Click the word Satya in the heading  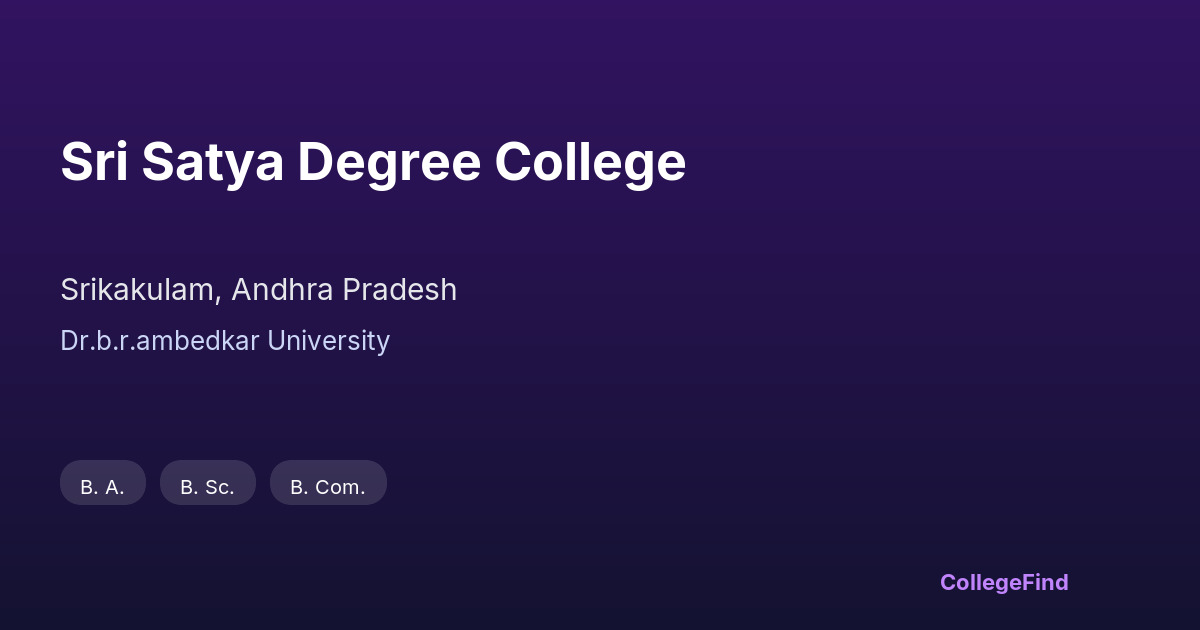coord(212,162)
